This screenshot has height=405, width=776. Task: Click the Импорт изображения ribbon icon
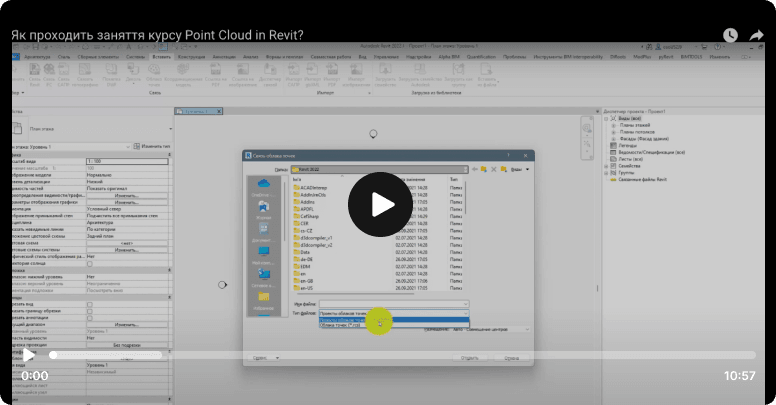pyautogui.click(x=356, y=75)
